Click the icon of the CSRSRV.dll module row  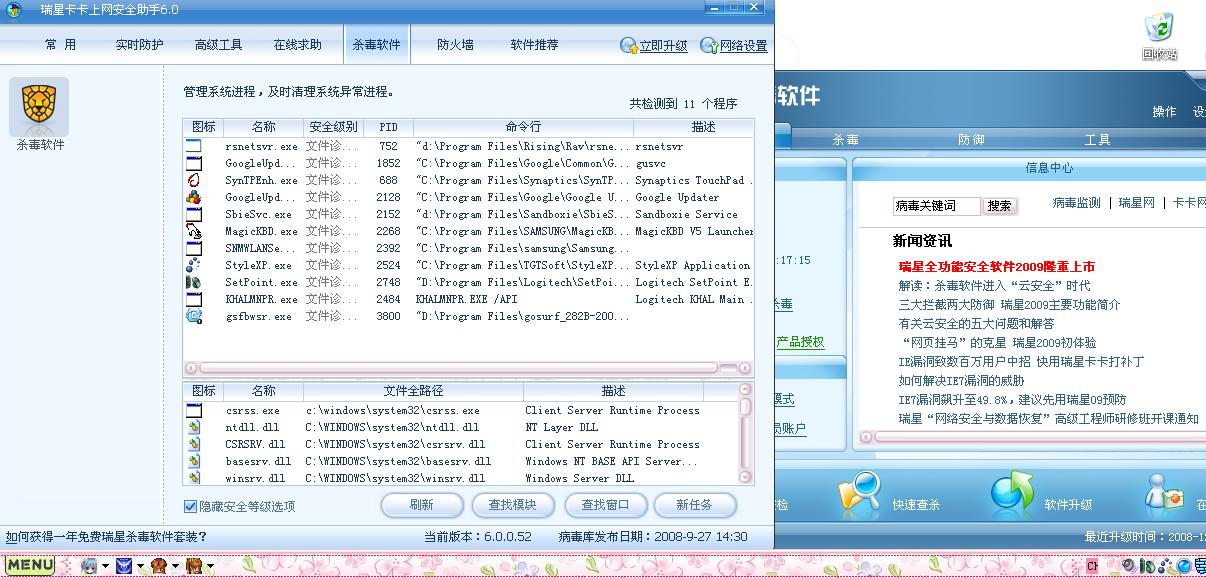click(194, 444)
